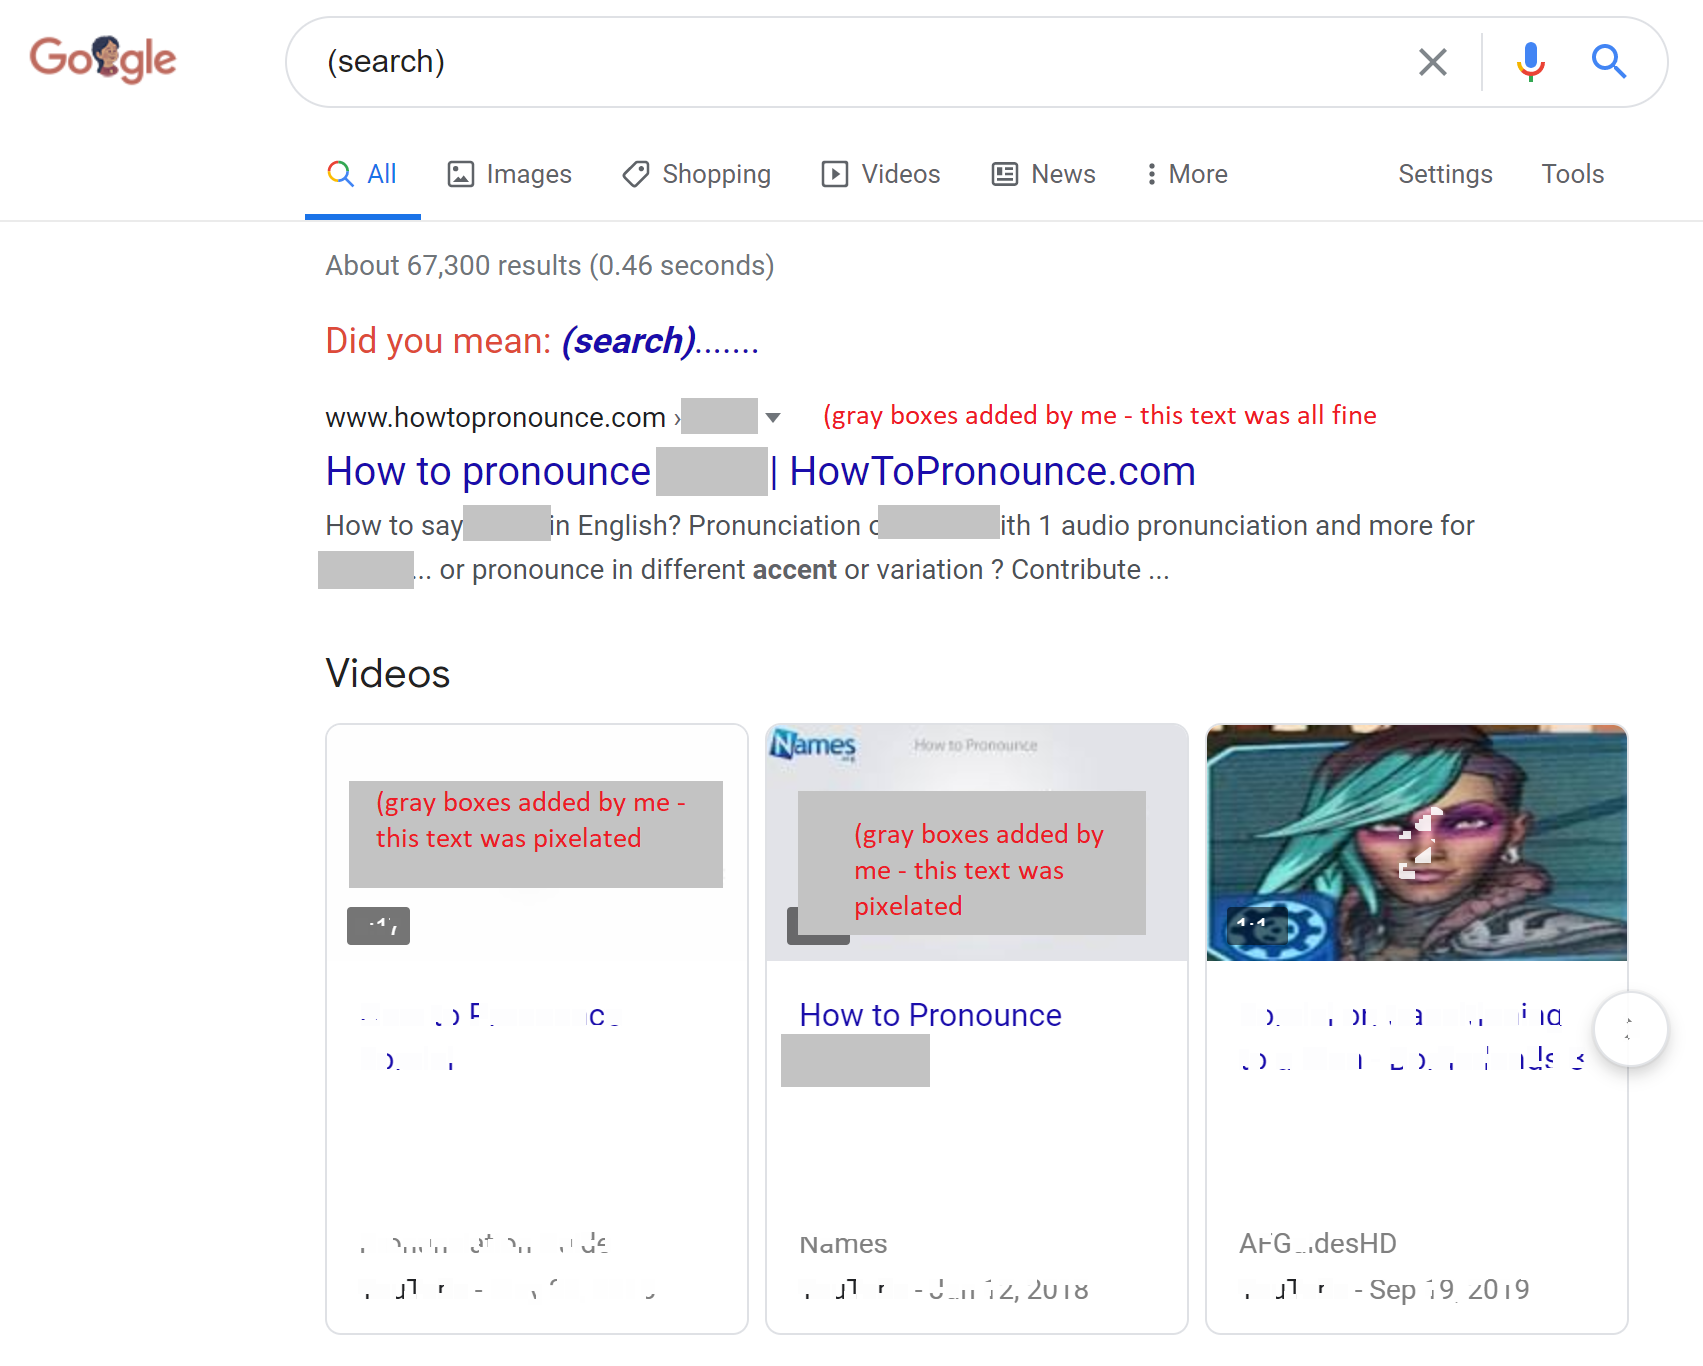Switch to the All results tab

(x=362, y=173)
